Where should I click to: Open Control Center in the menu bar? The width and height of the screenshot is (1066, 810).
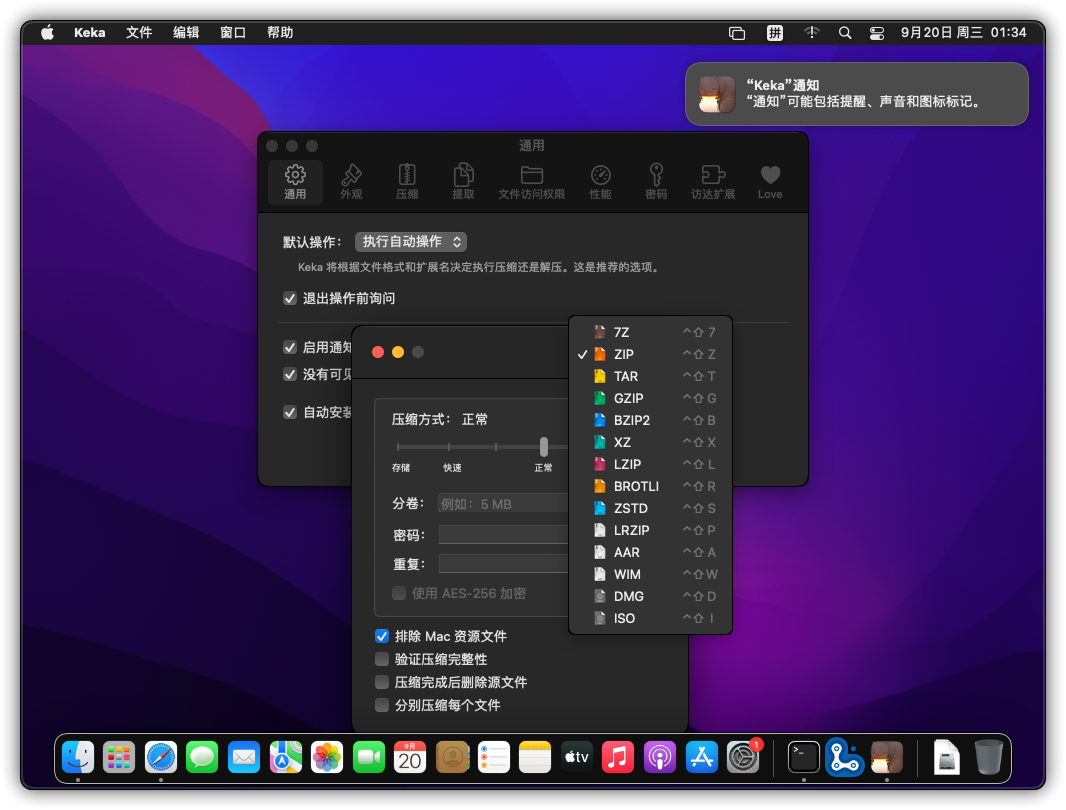pos(877,33)
